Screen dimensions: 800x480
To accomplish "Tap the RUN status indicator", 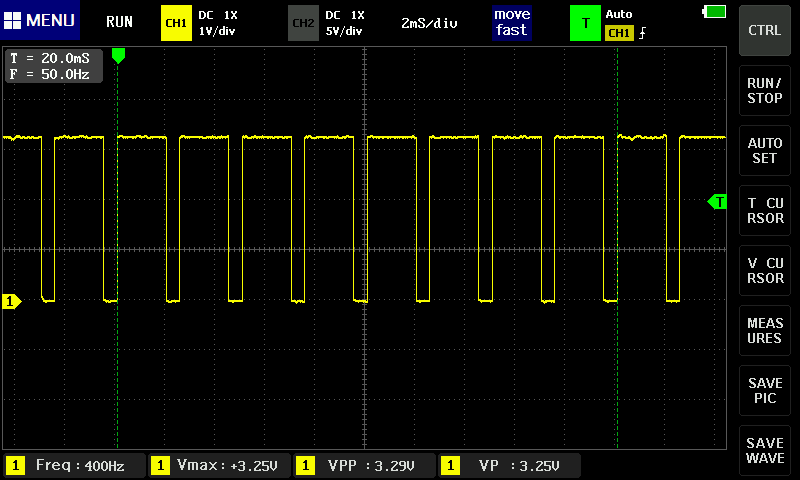I will coord(119,22).
